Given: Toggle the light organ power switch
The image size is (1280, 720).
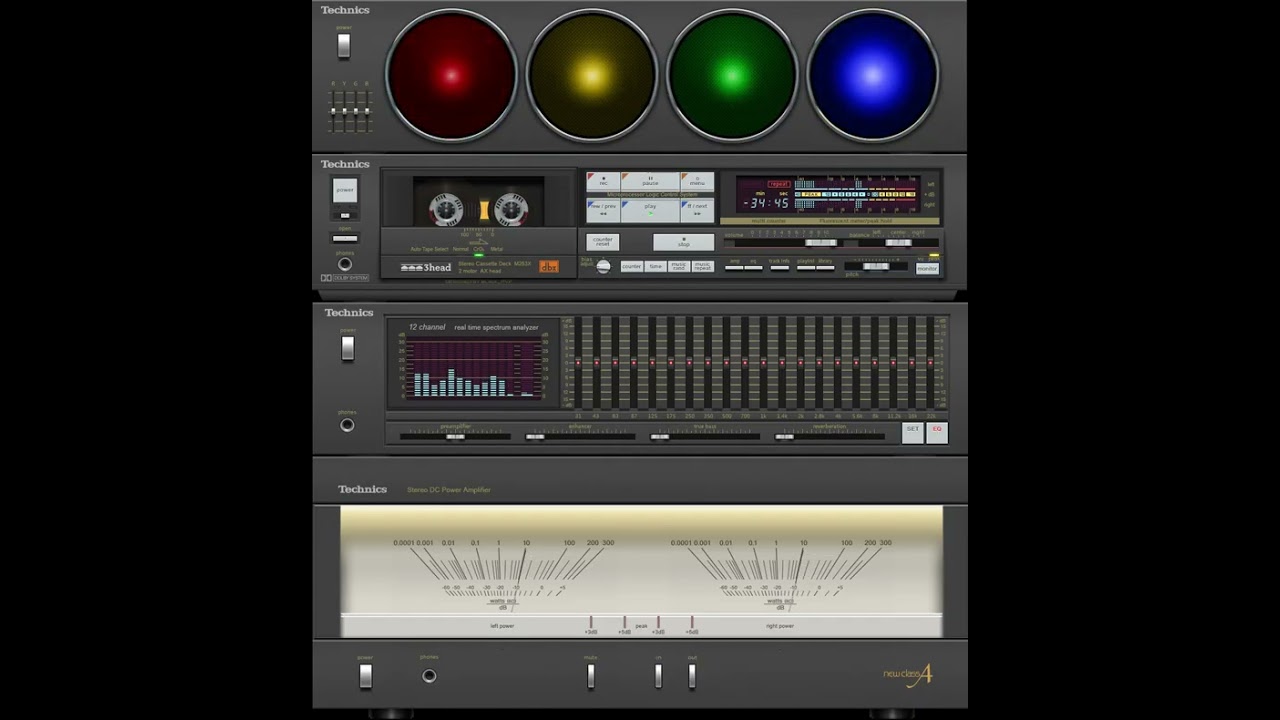Looking at the screenshot, I should pyautogui.click(x=344, y=46).
